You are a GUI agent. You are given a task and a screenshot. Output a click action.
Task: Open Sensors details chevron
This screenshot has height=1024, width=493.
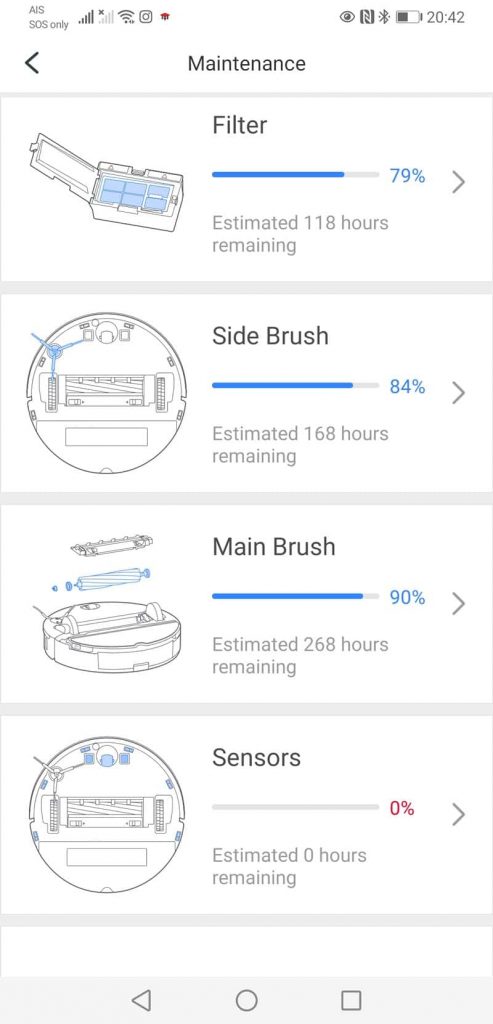[458, 815]
